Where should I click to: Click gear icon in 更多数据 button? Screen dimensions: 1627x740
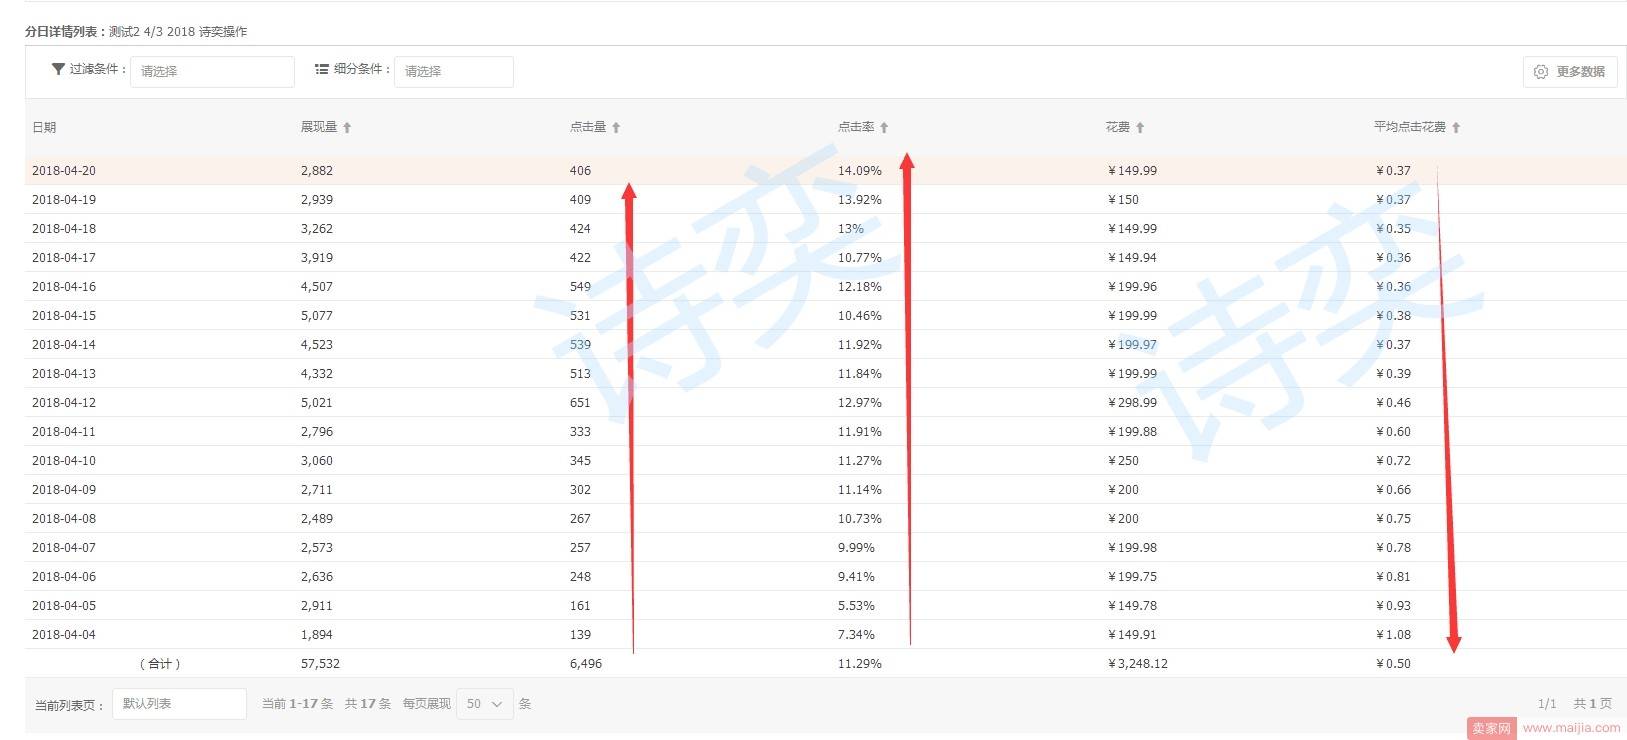1541,72
